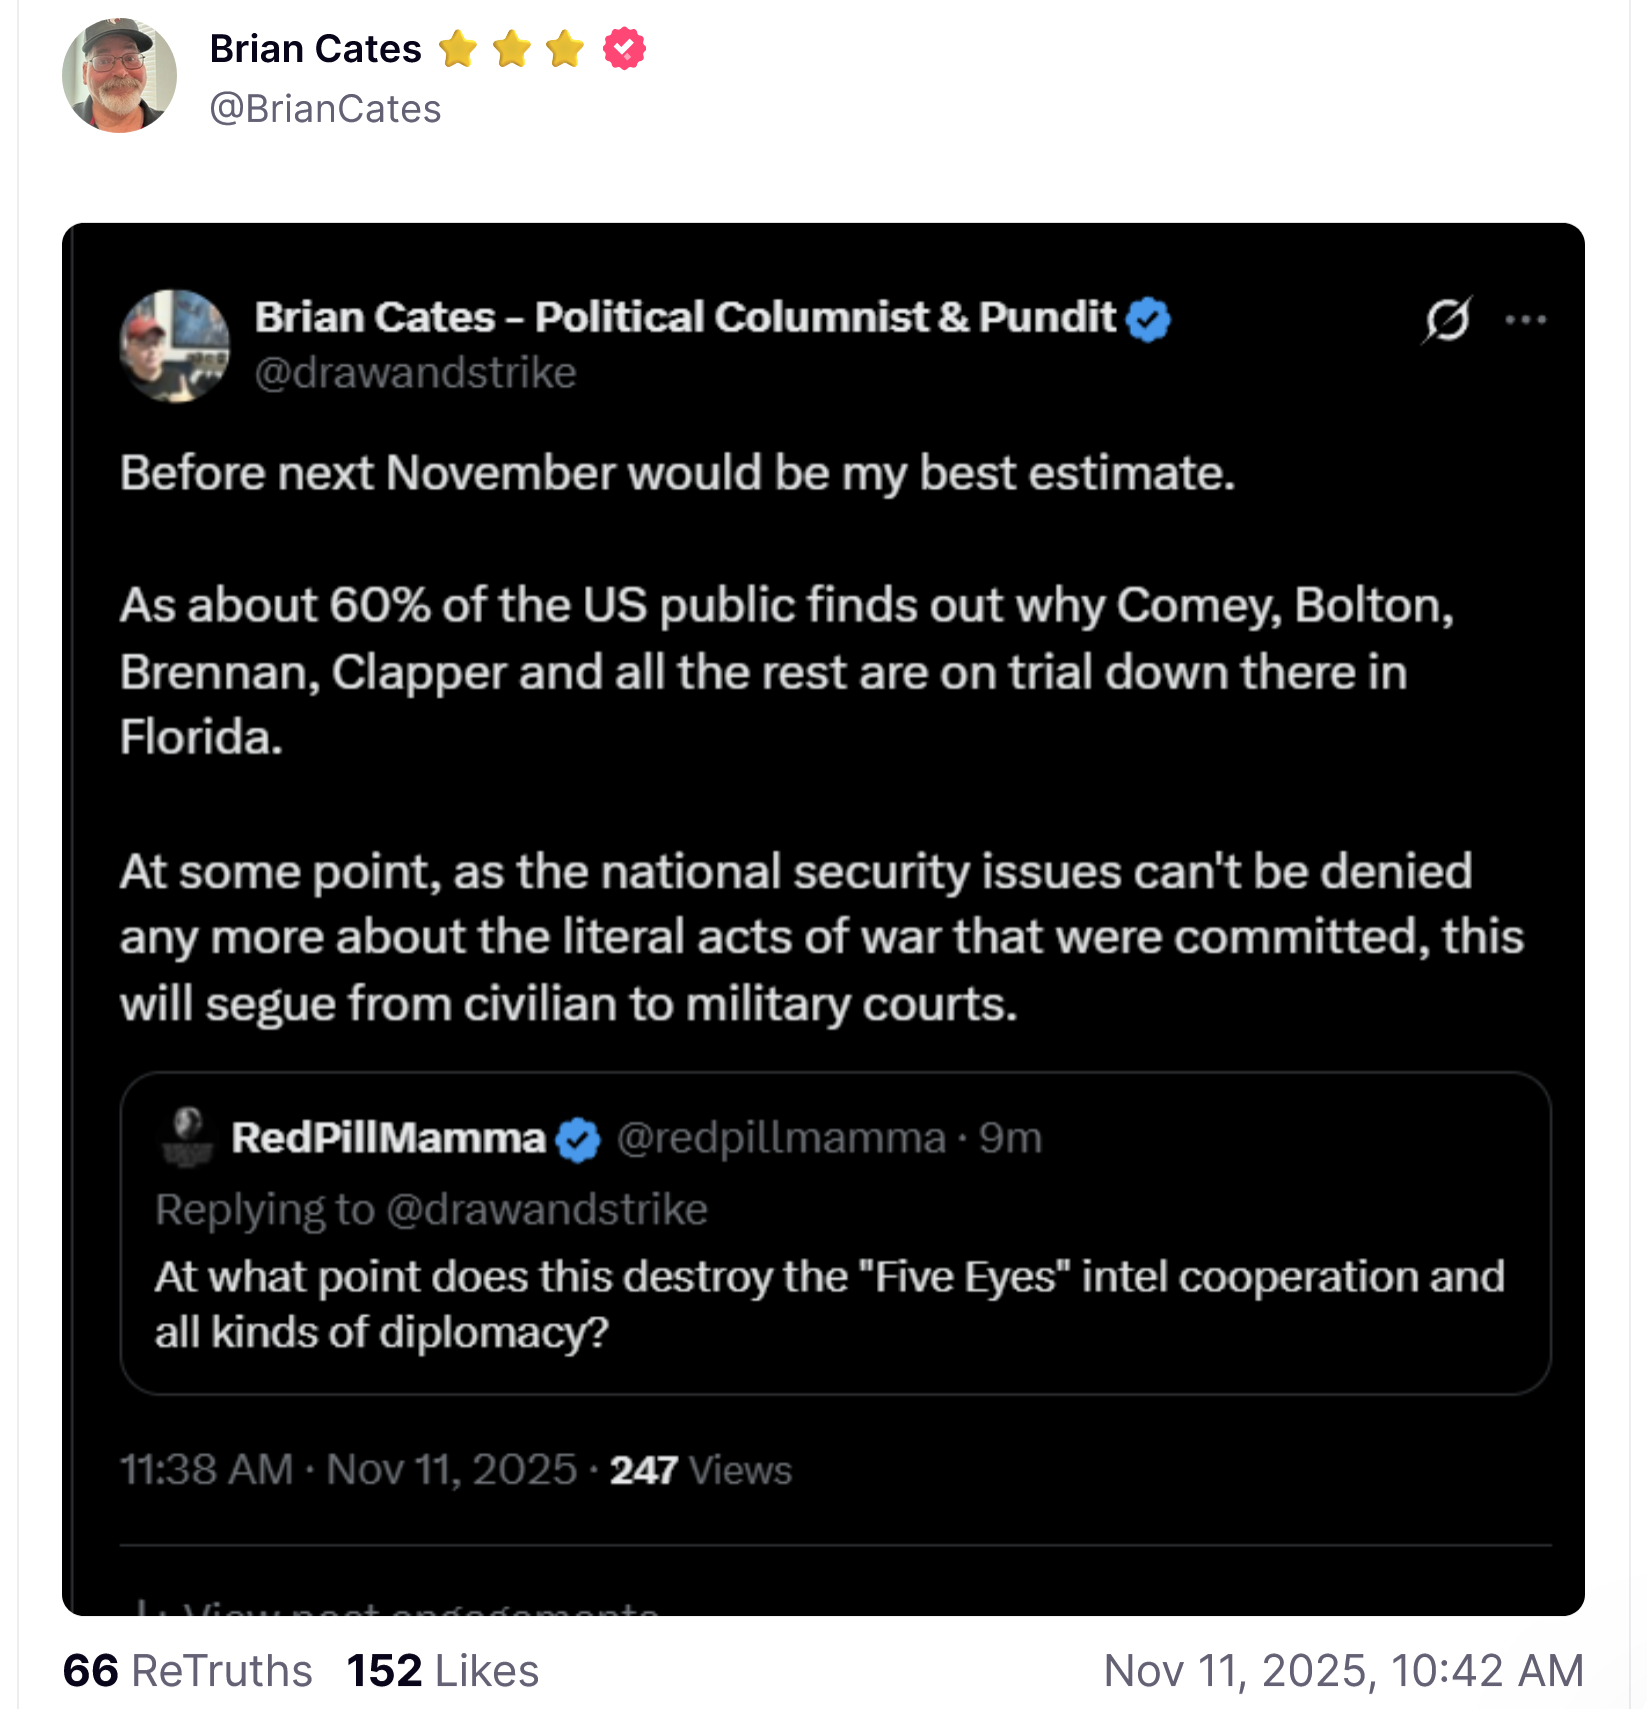Click the red verified badge icon
This screenshot has height=1709, width=1647.
624,49
